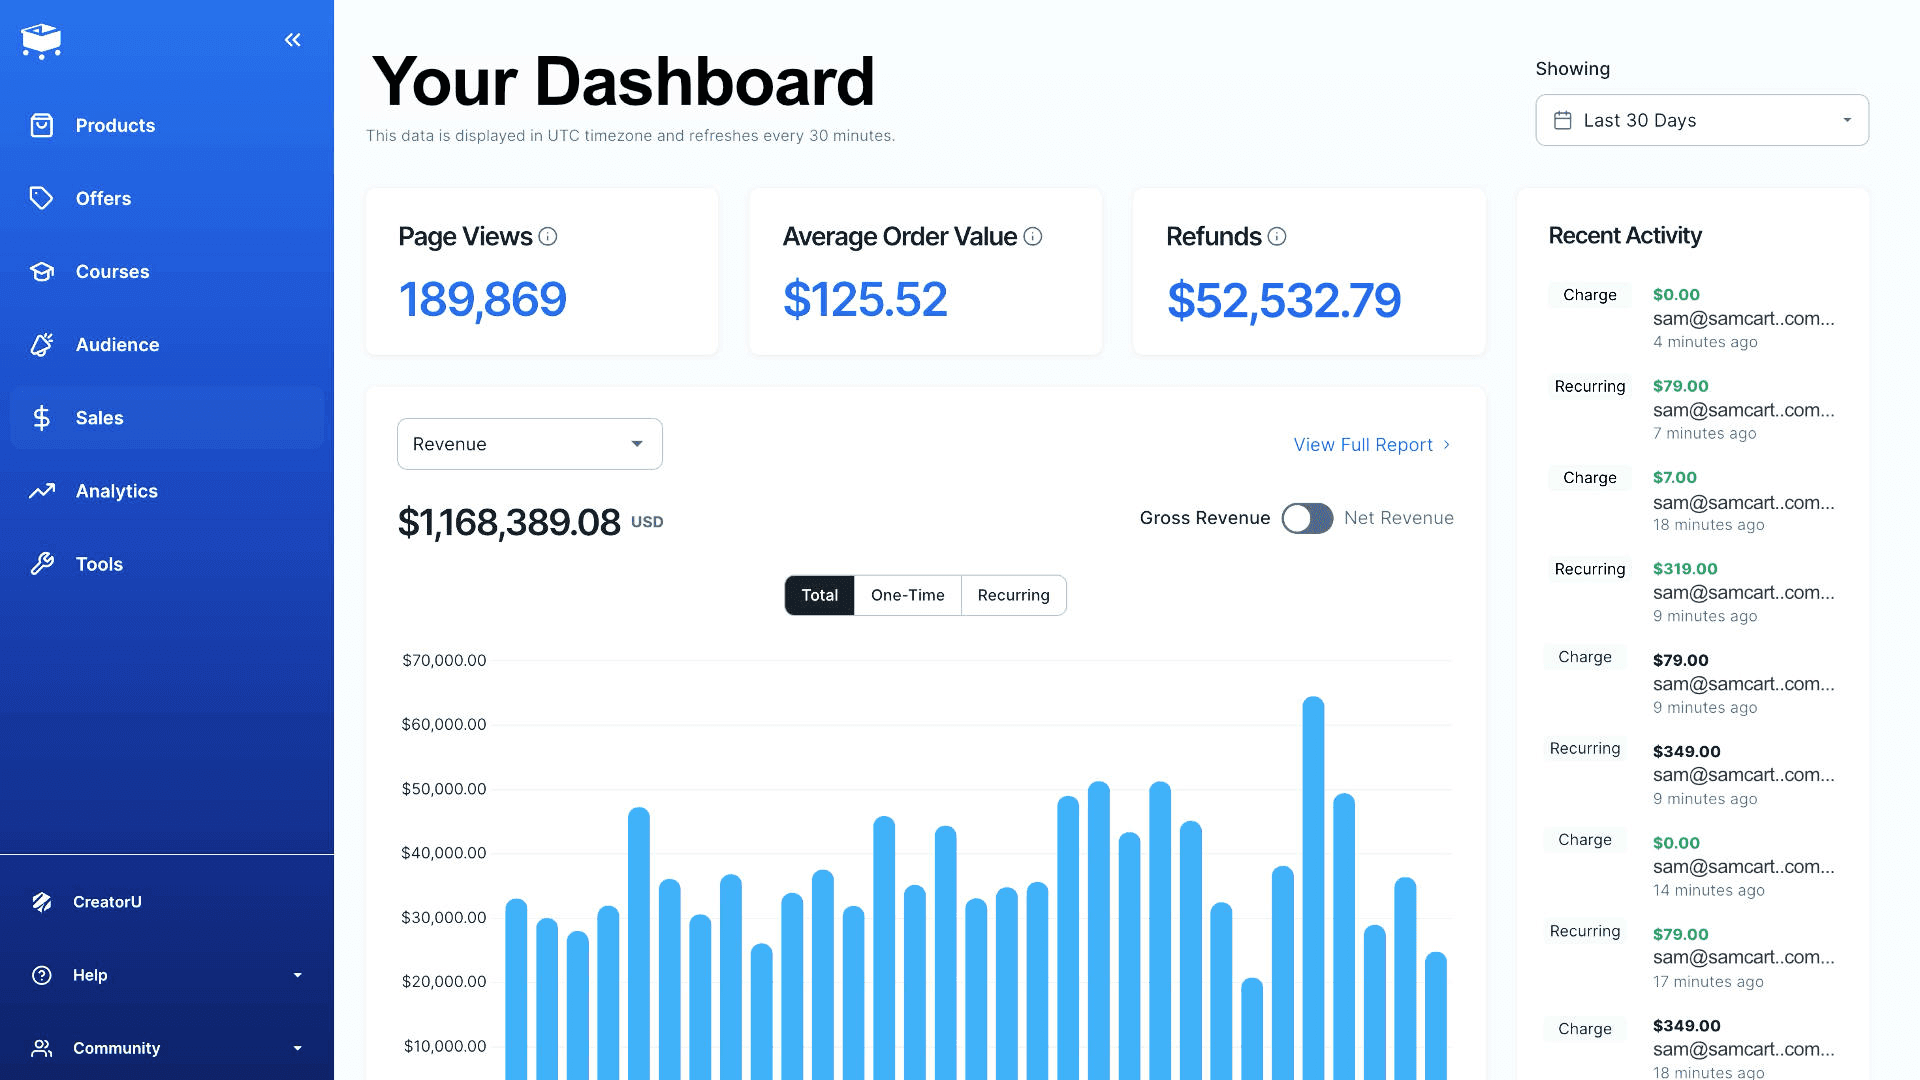
Task: Click the Offers tag icon
Action: point(41,198)
